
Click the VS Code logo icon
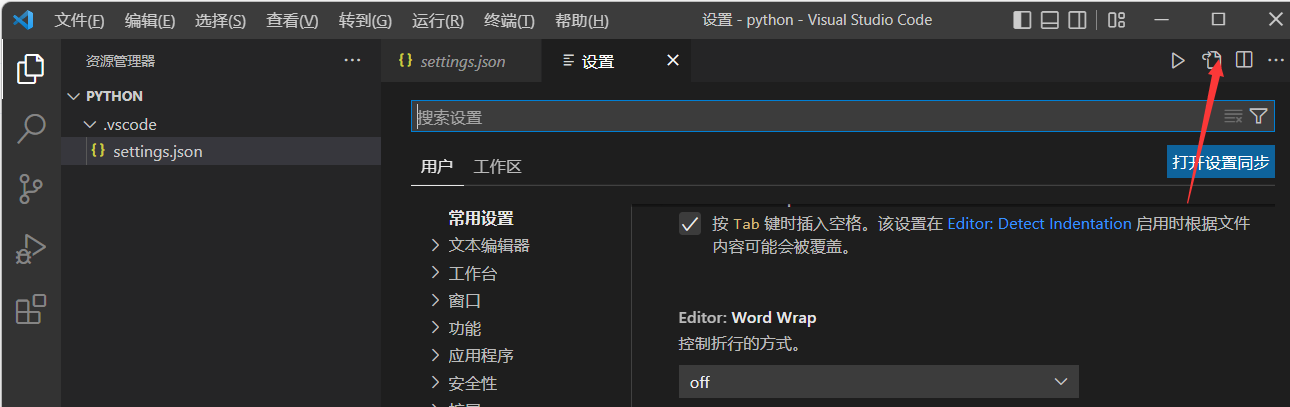[24, 20]
